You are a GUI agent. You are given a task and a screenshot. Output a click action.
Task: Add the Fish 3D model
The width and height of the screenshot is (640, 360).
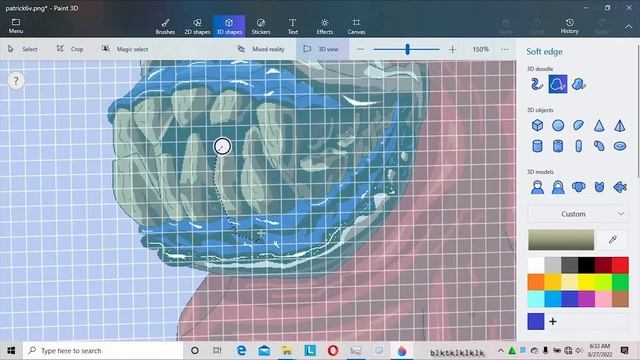pyautogui.click(x=620, y=187)
